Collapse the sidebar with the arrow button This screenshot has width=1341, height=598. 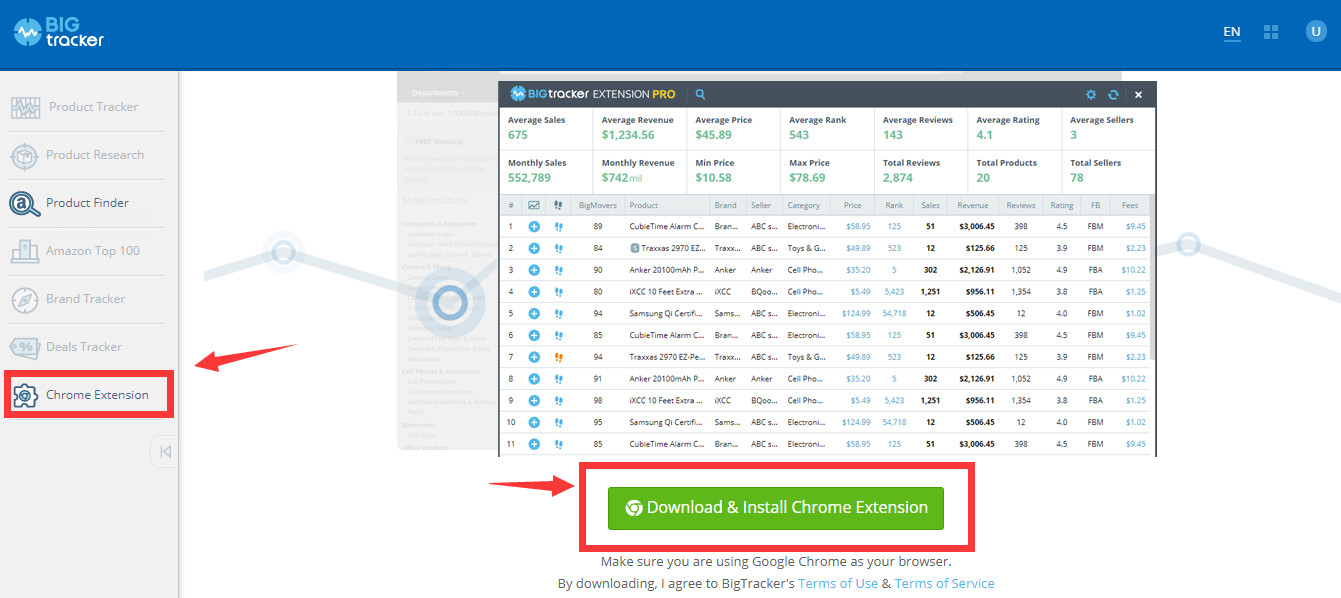pos(165,452)
